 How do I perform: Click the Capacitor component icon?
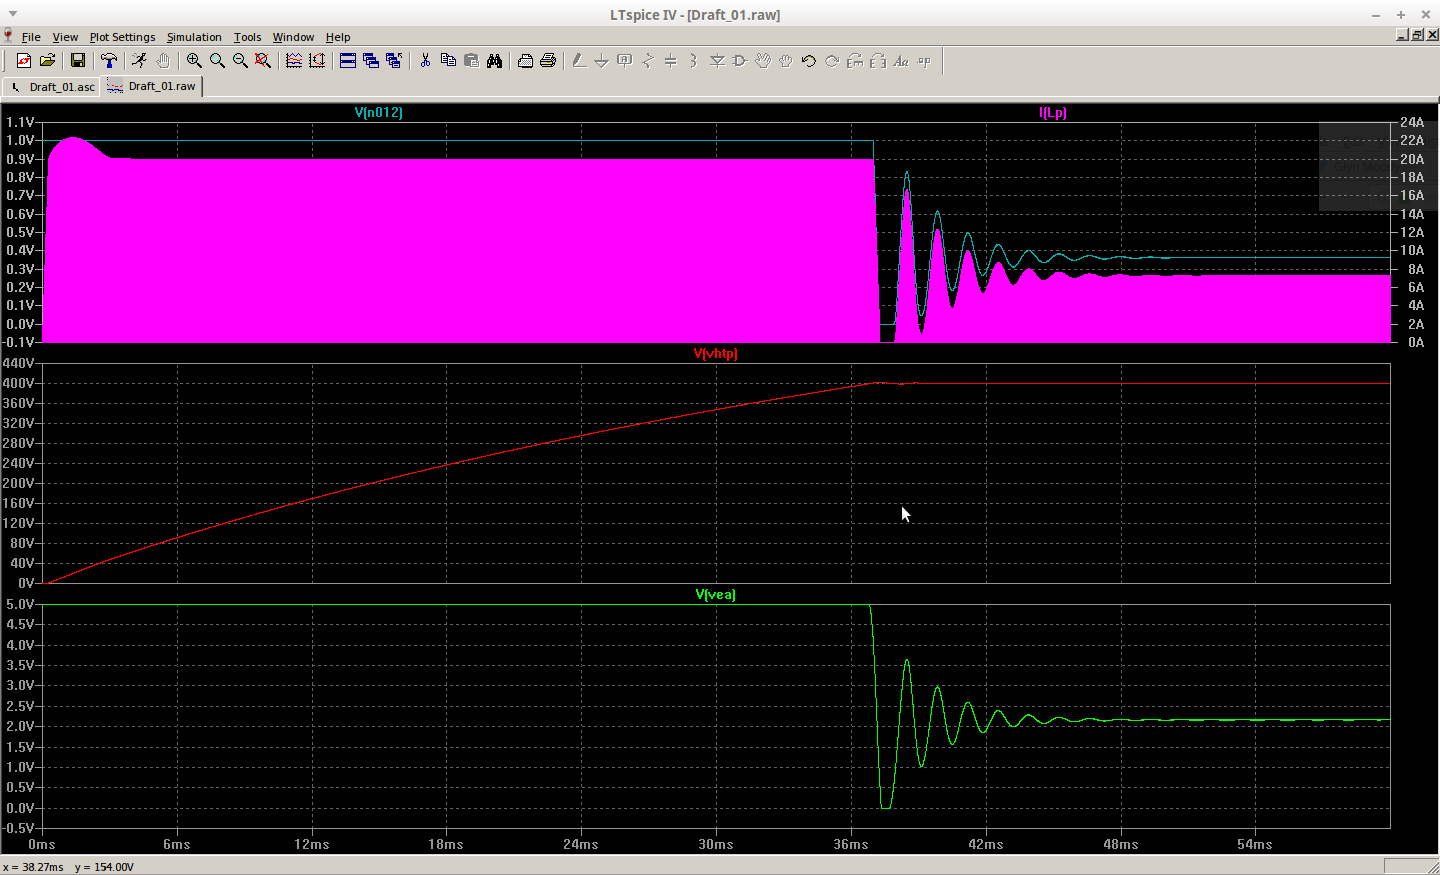(671, 61)
